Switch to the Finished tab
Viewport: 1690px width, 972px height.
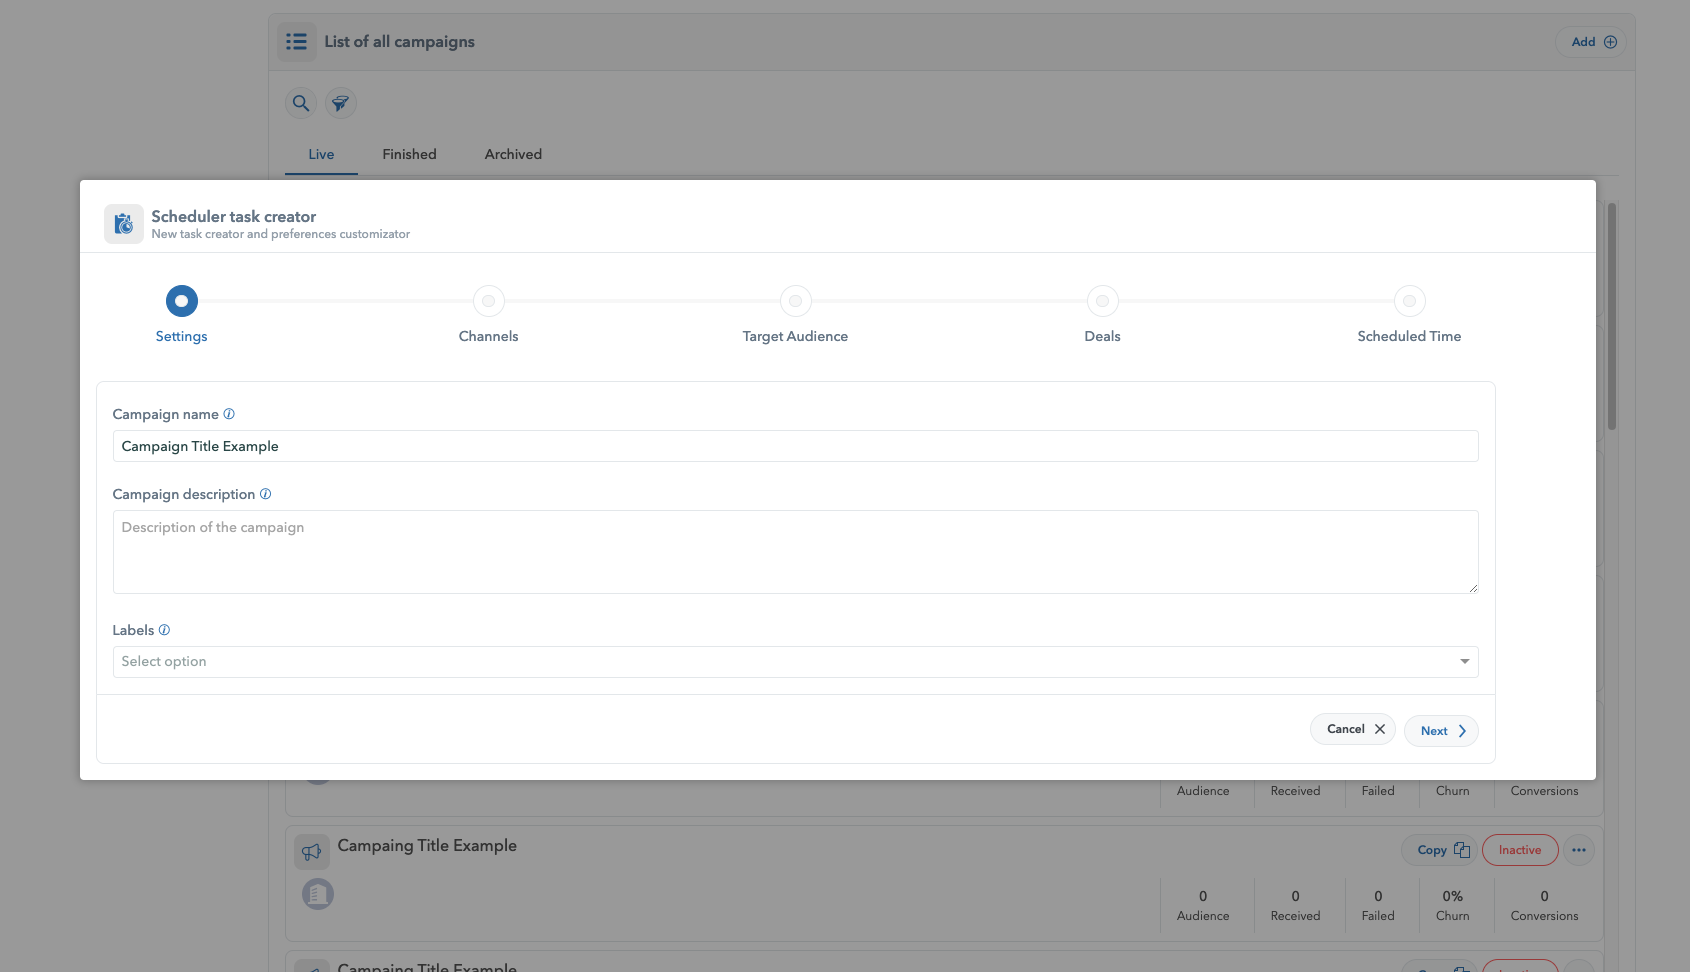[410, 154]
